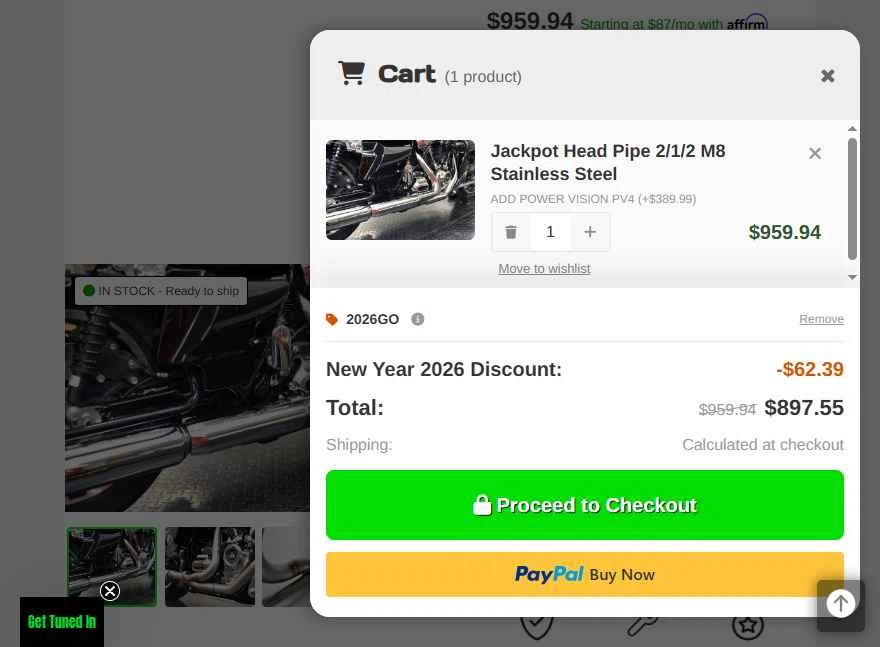This screenshot has width=880, height=647.
Task: Open the Jackpot Head Pipe product title
Action: coord(608,162)
